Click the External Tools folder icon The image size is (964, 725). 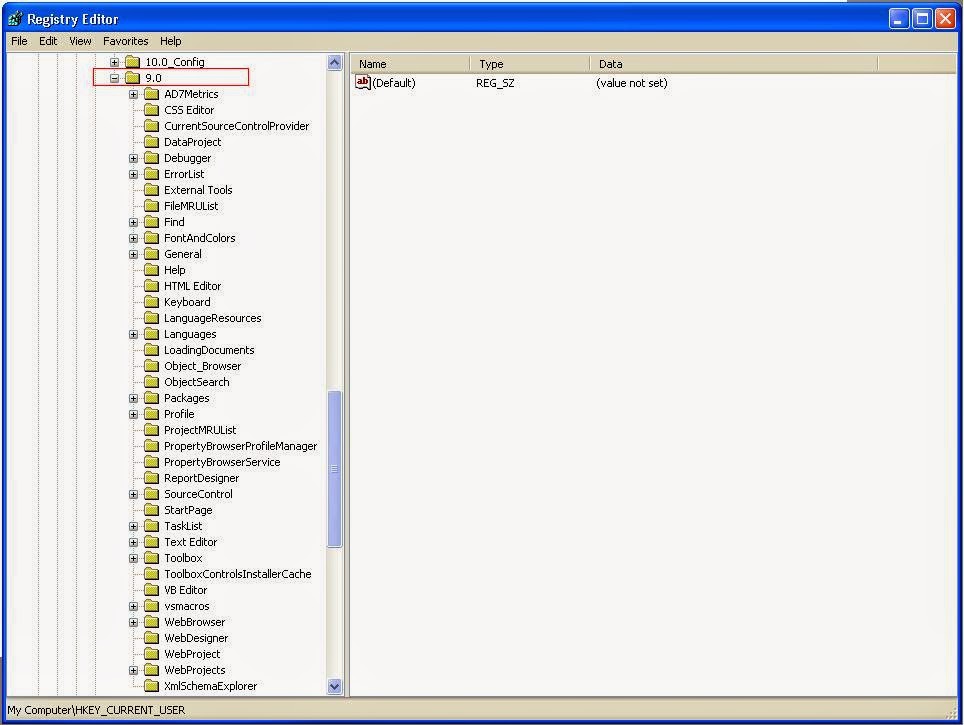tap(151, 189)
